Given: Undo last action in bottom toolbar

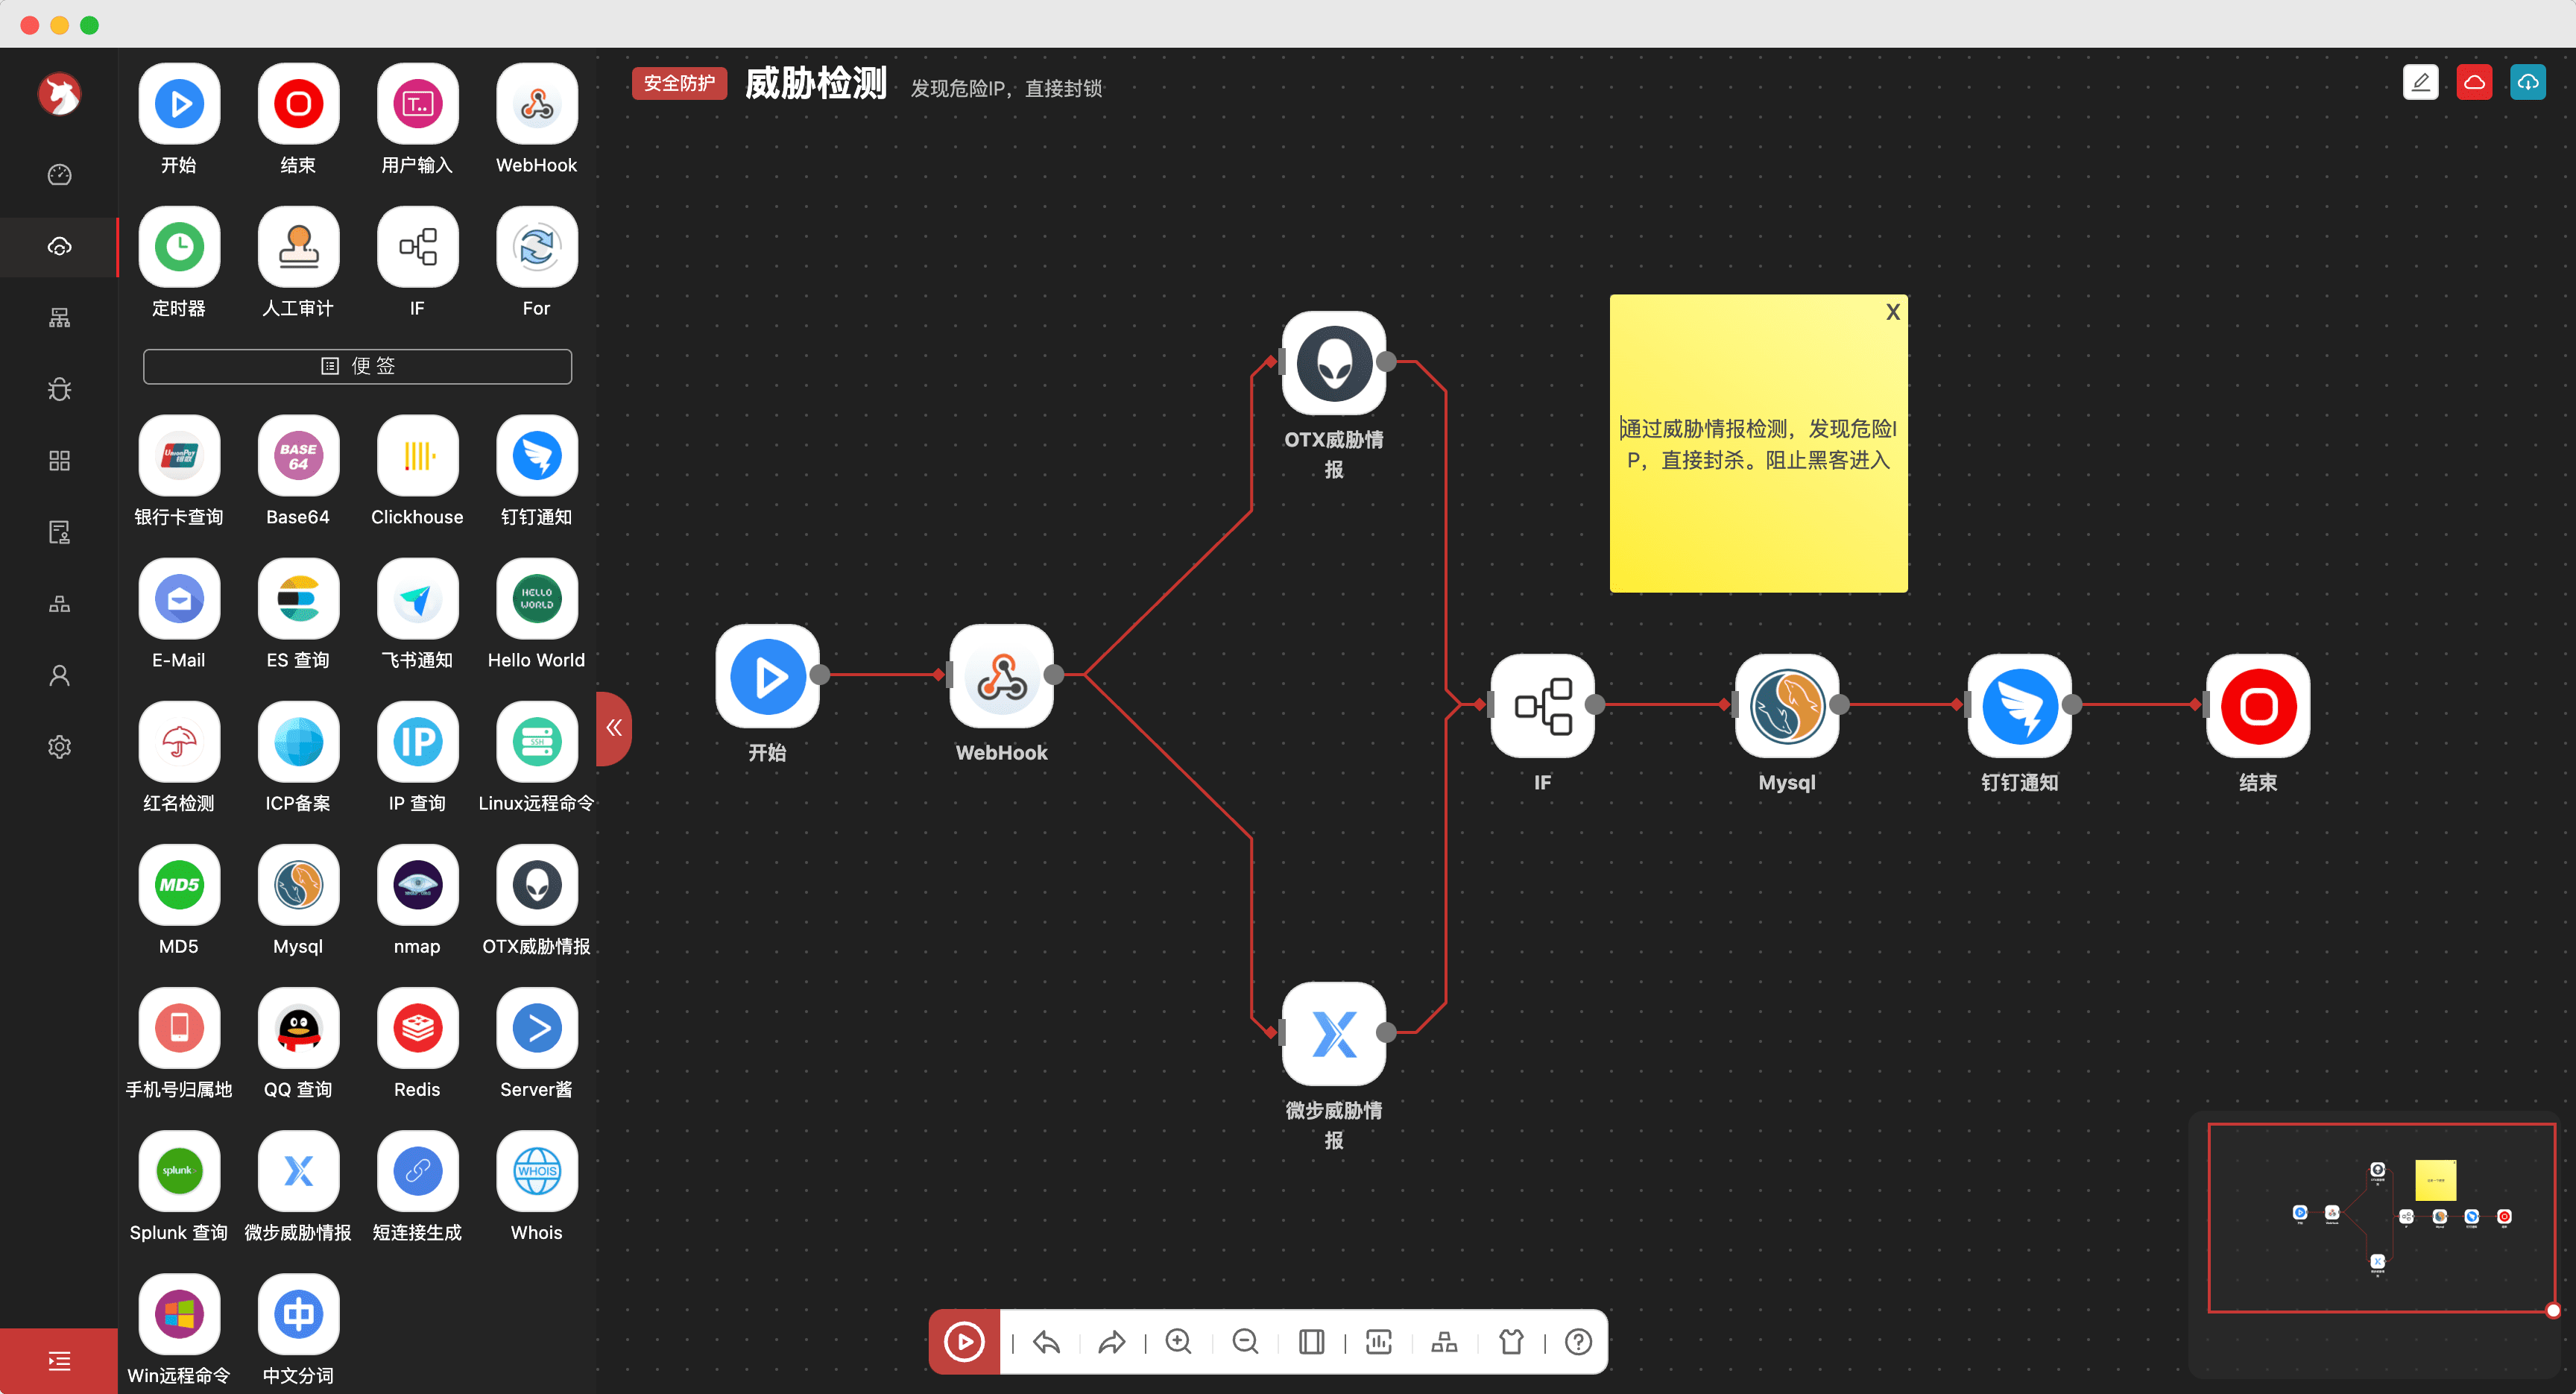Looking at the screenshot, I should coord(1046,1341).
